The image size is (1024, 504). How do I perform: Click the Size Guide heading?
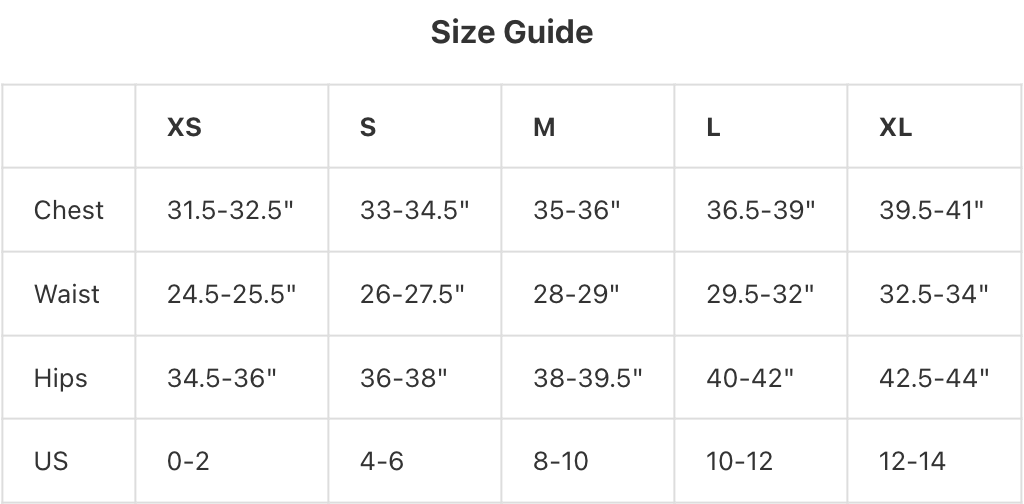tap(511, 32)
